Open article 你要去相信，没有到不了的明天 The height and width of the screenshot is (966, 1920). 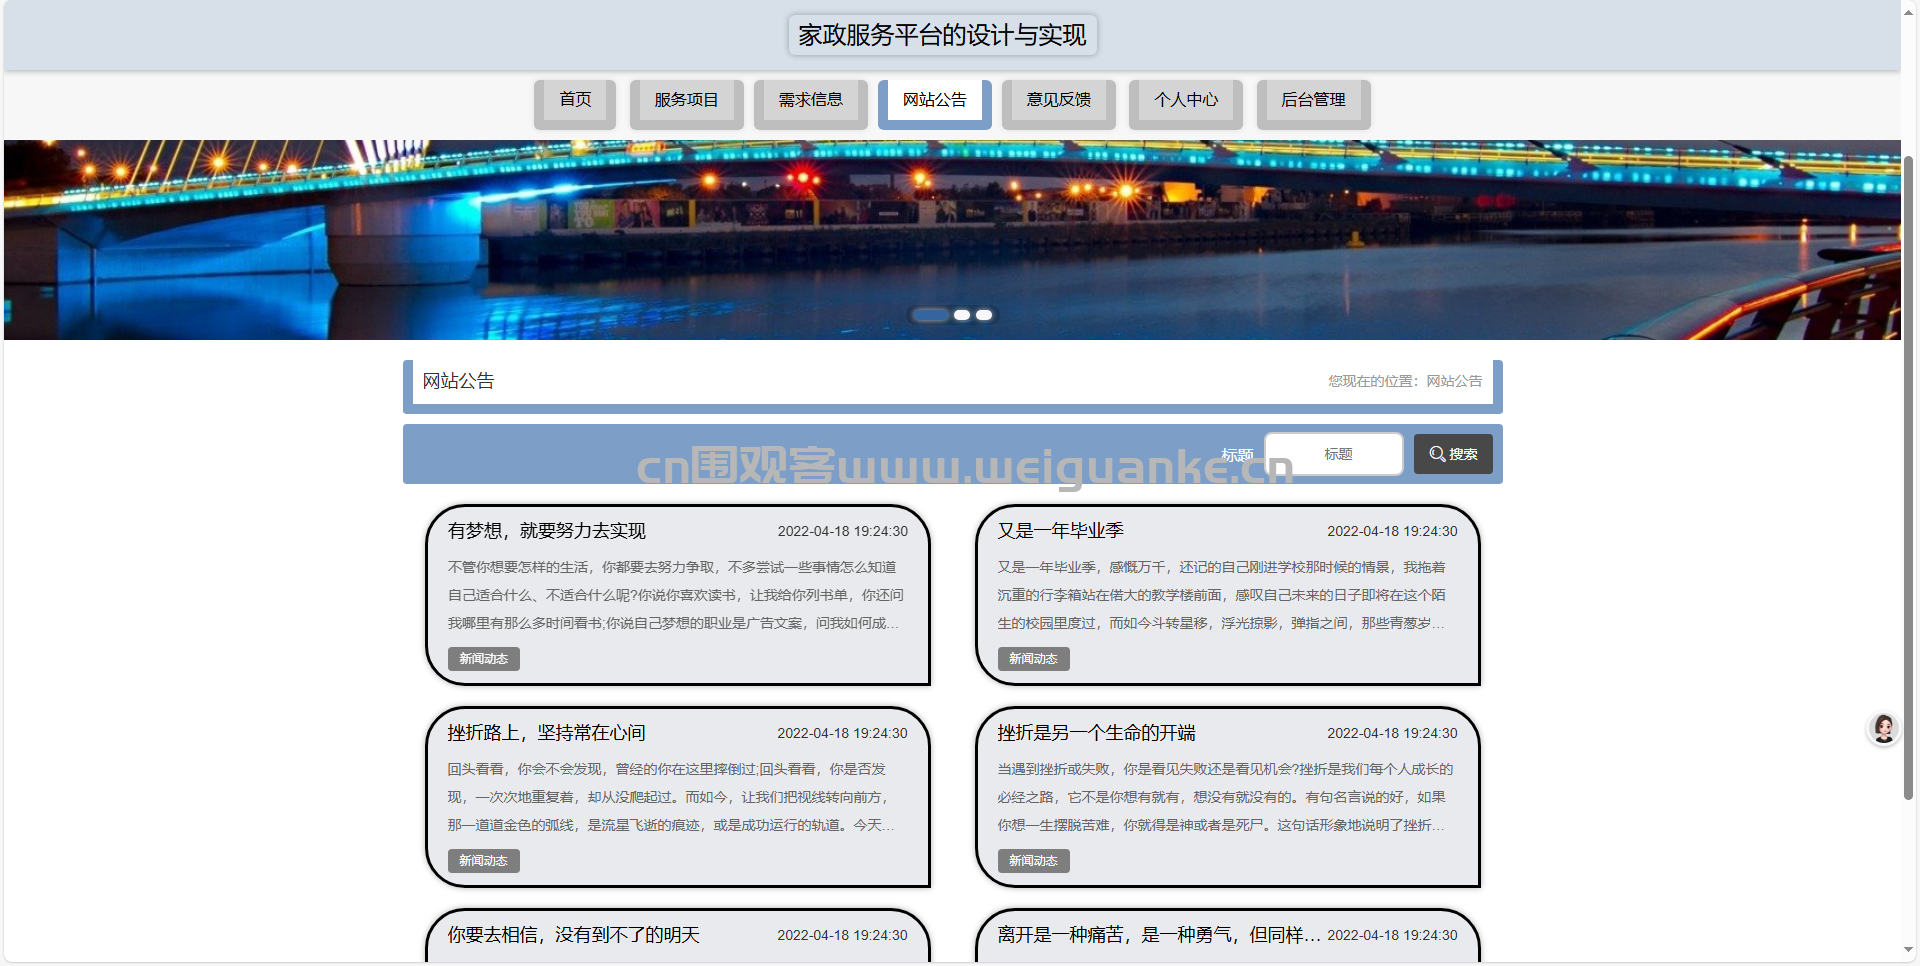point(574,935)
